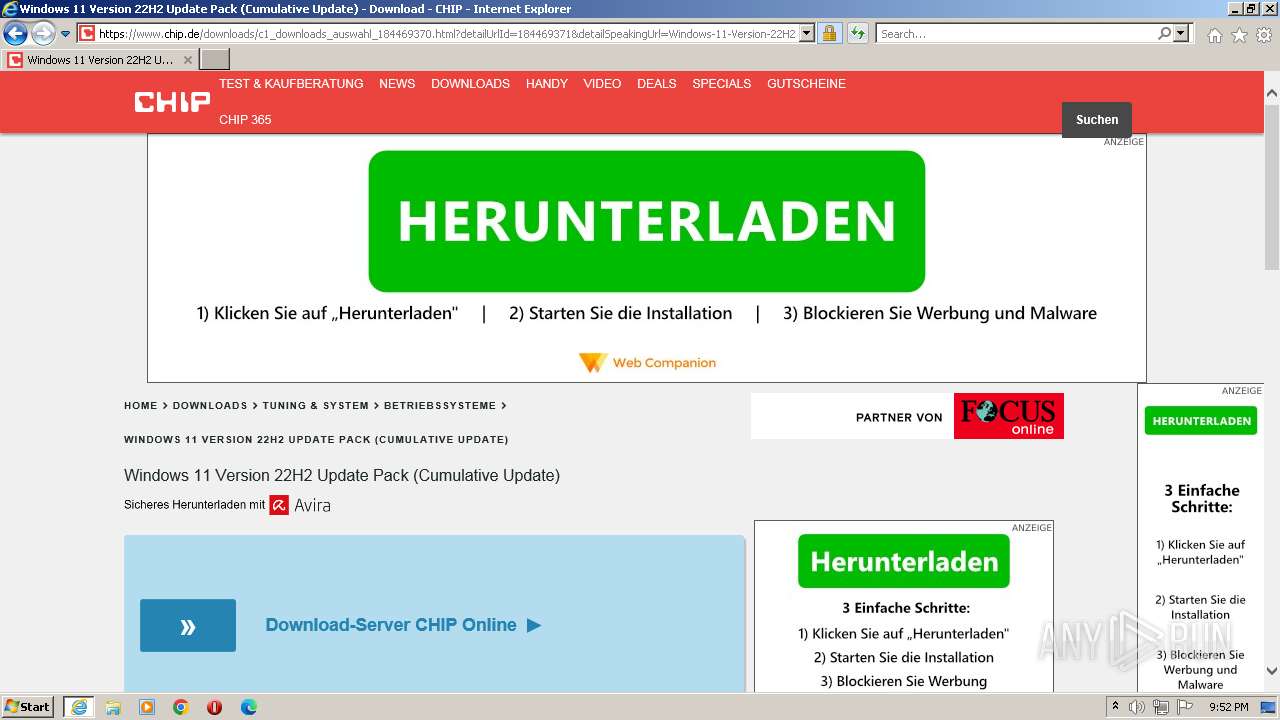Open the Action Center flag icon
Viewport: 1280px width, 720px height.
(x=1183, y=707)
